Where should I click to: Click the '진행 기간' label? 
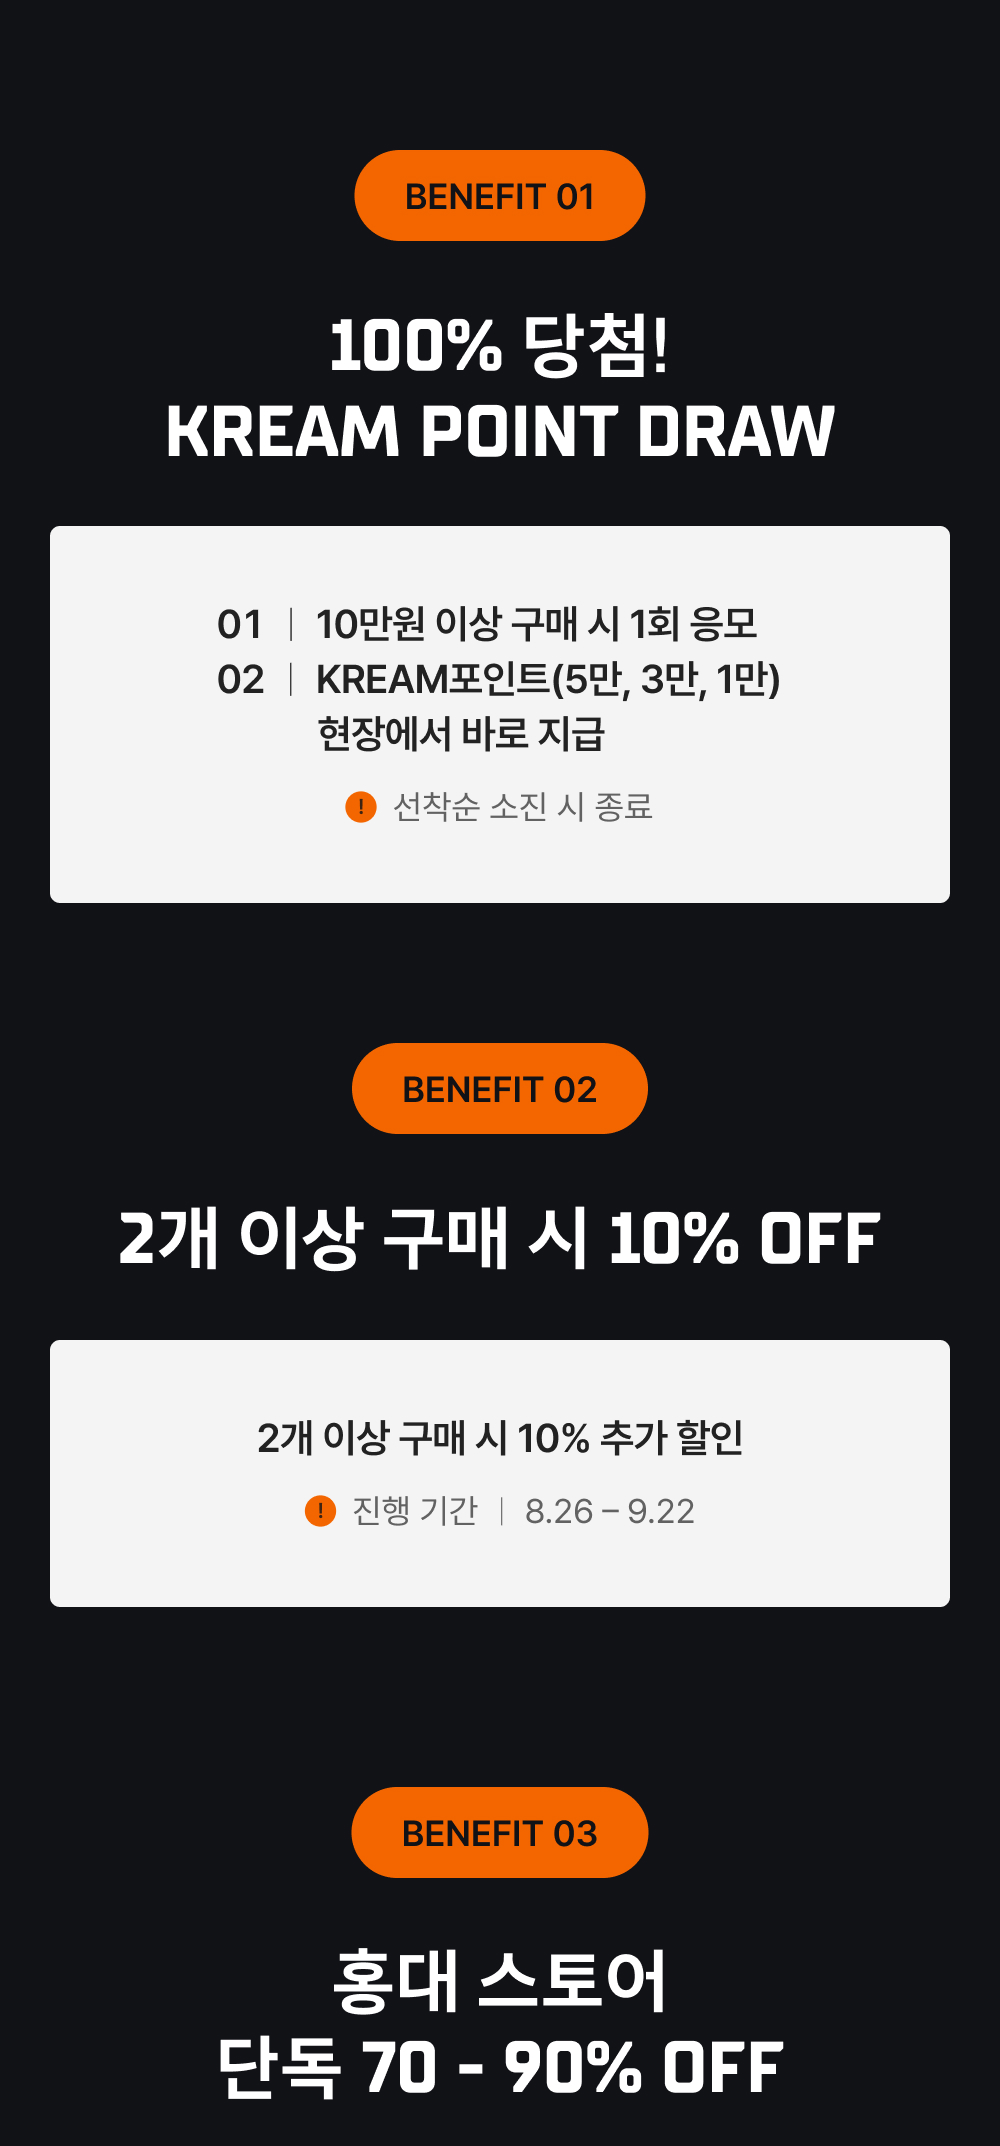click(x=415, y=1511)
